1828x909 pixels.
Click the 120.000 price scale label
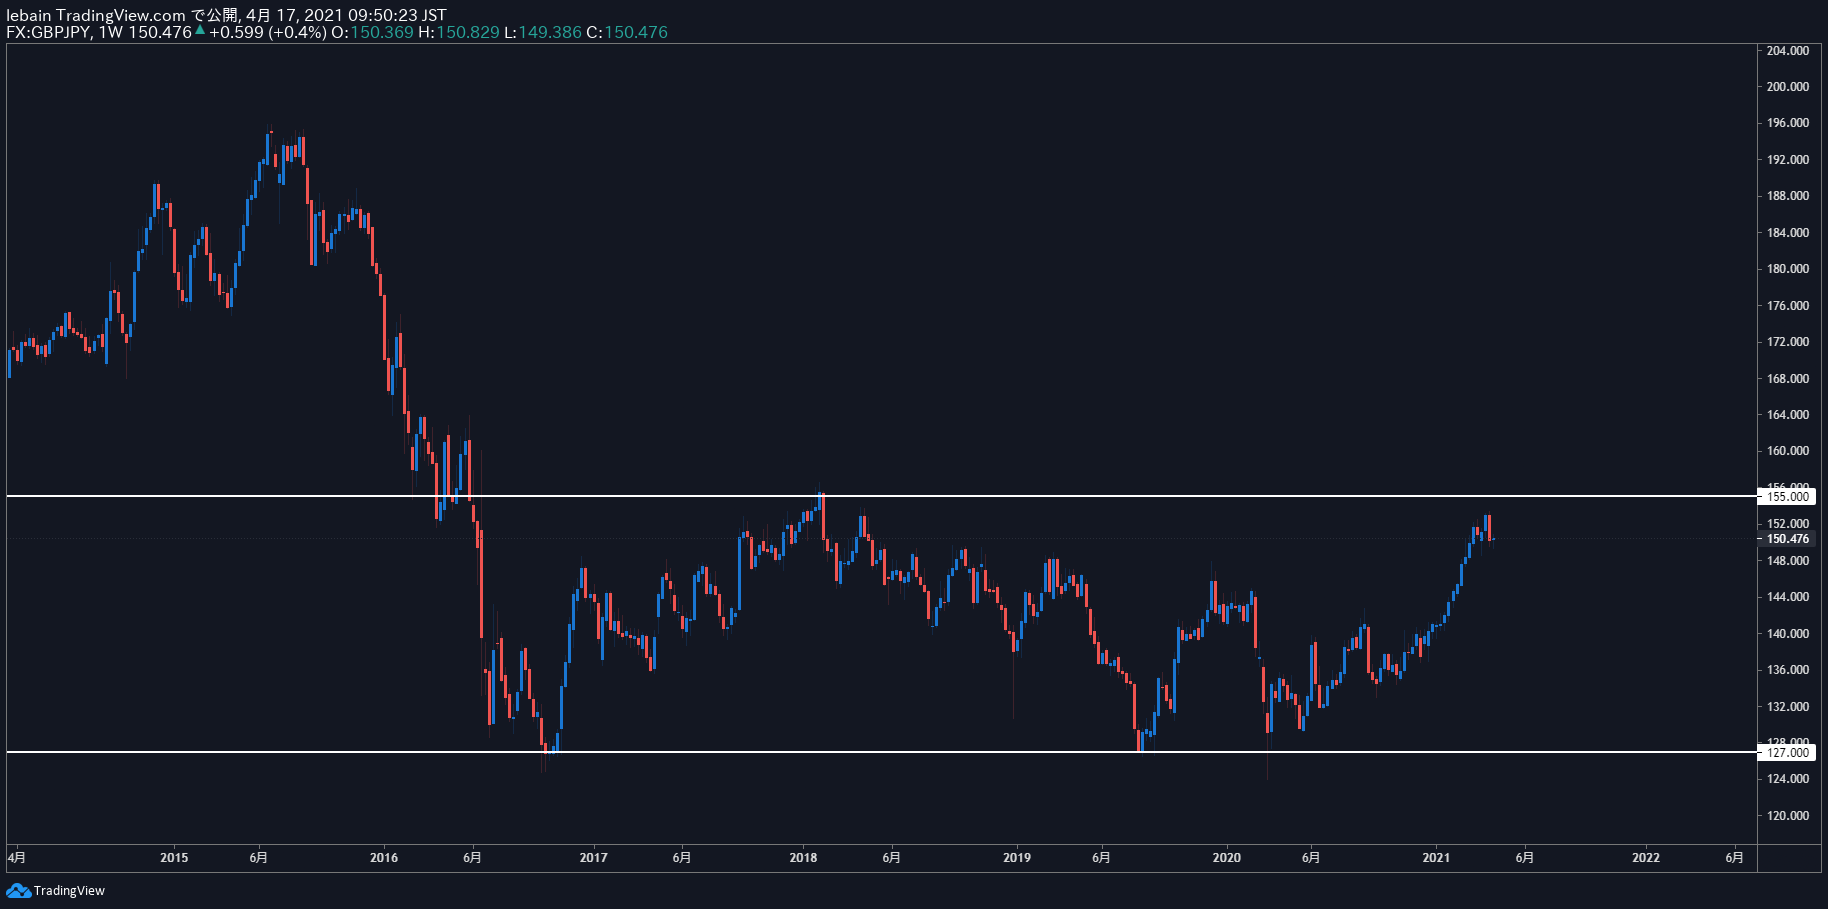1788,816
